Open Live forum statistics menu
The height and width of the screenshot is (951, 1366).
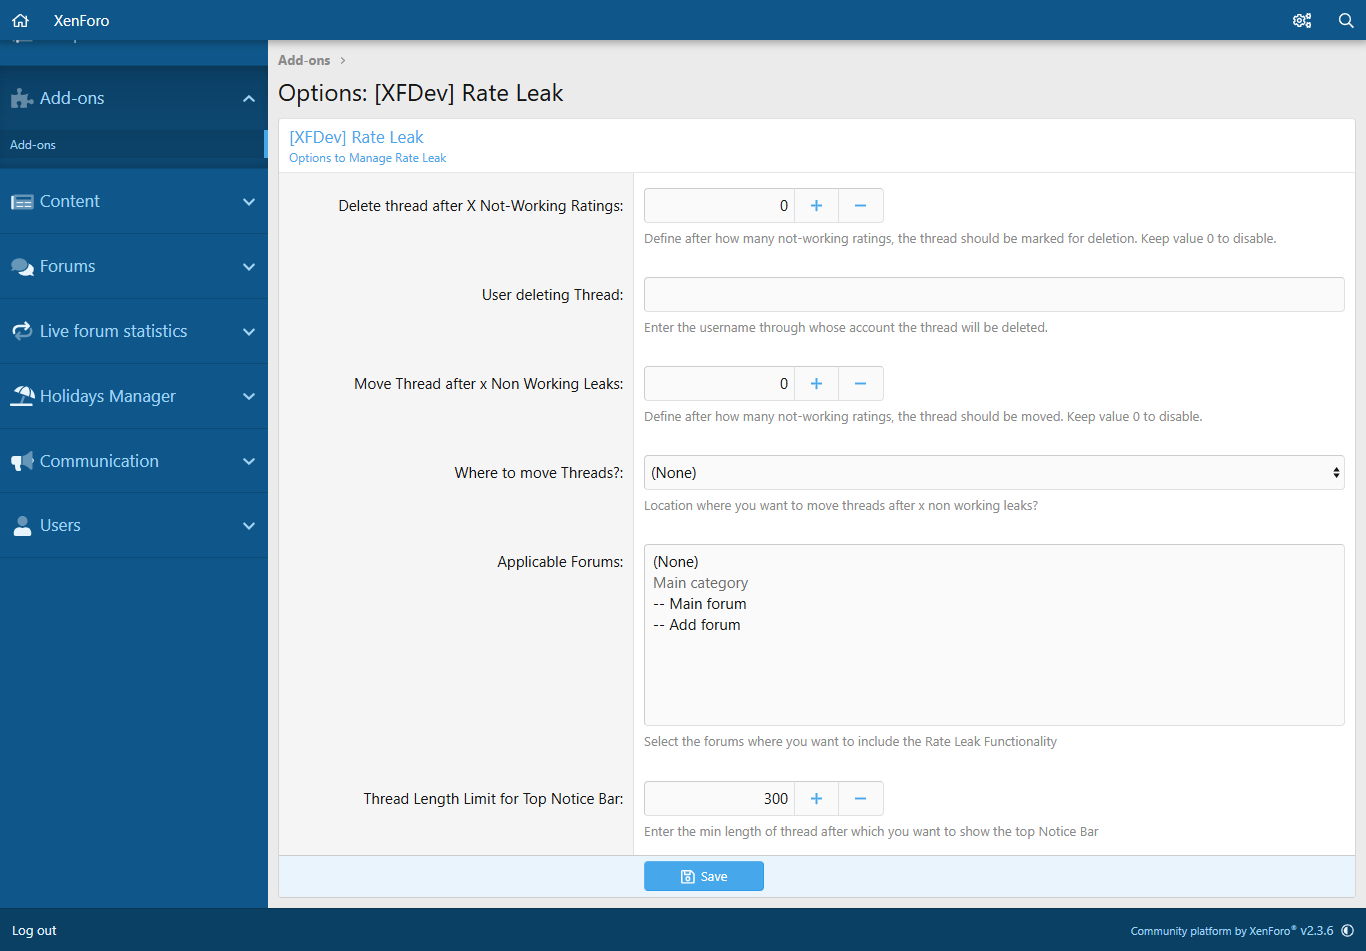pyautogui.click(x=113, y=331)
